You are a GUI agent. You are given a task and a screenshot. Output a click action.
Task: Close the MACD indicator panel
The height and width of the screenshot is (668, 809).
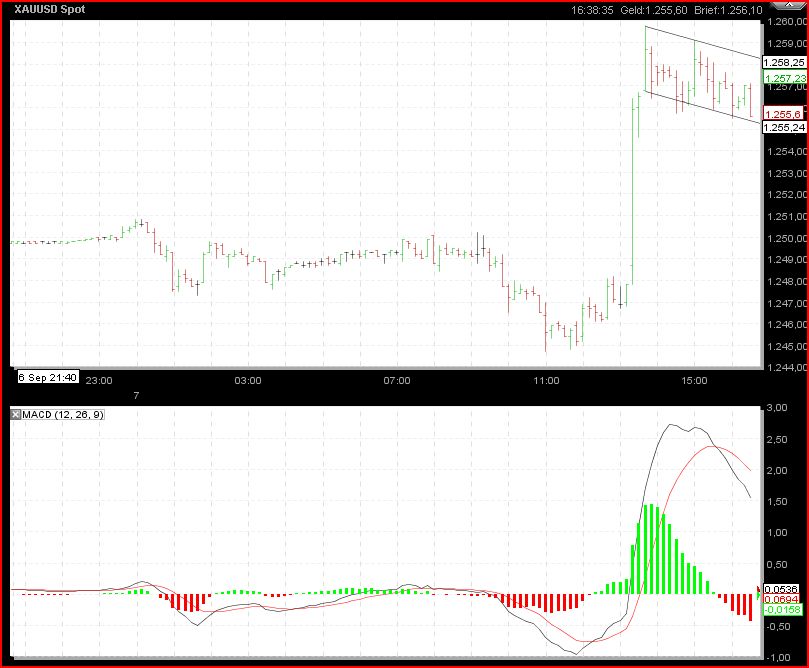coord(15,415)
